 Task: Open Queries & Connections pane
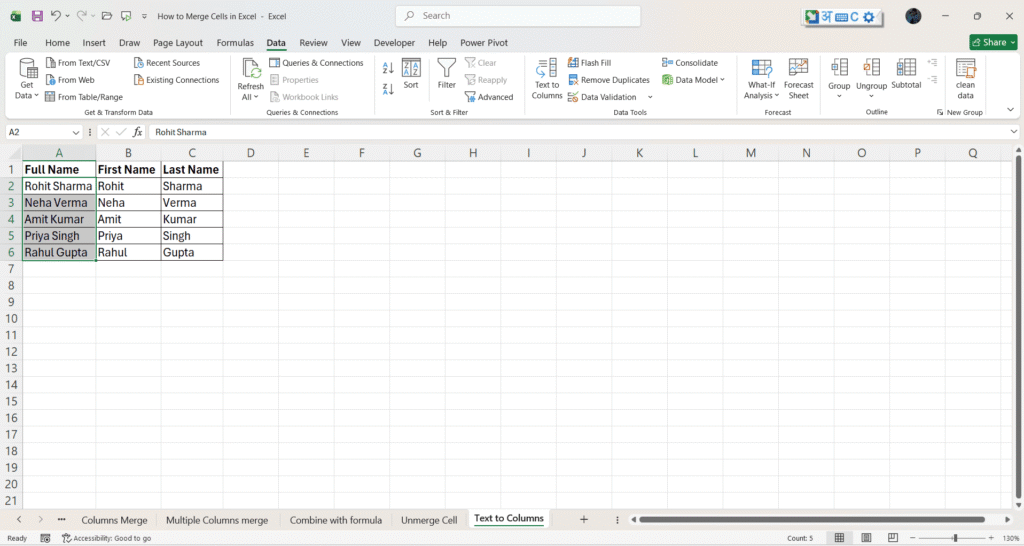[x=316, y=63]
